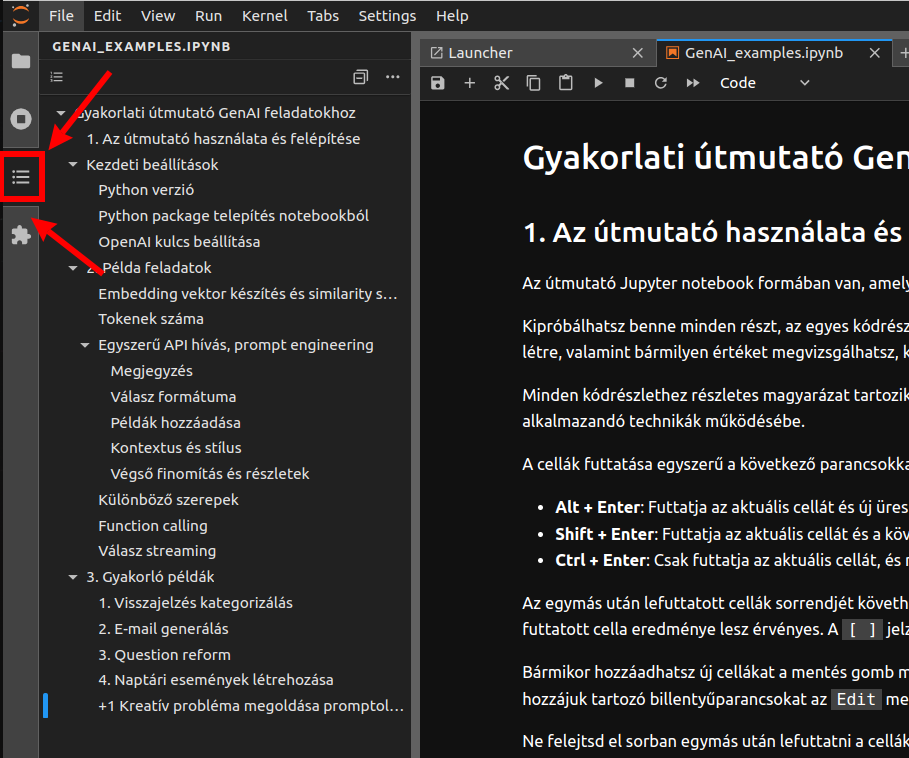Open the extension manager puzzle icon
Viewport: 909px width, 758px height.
coord(20,236)
